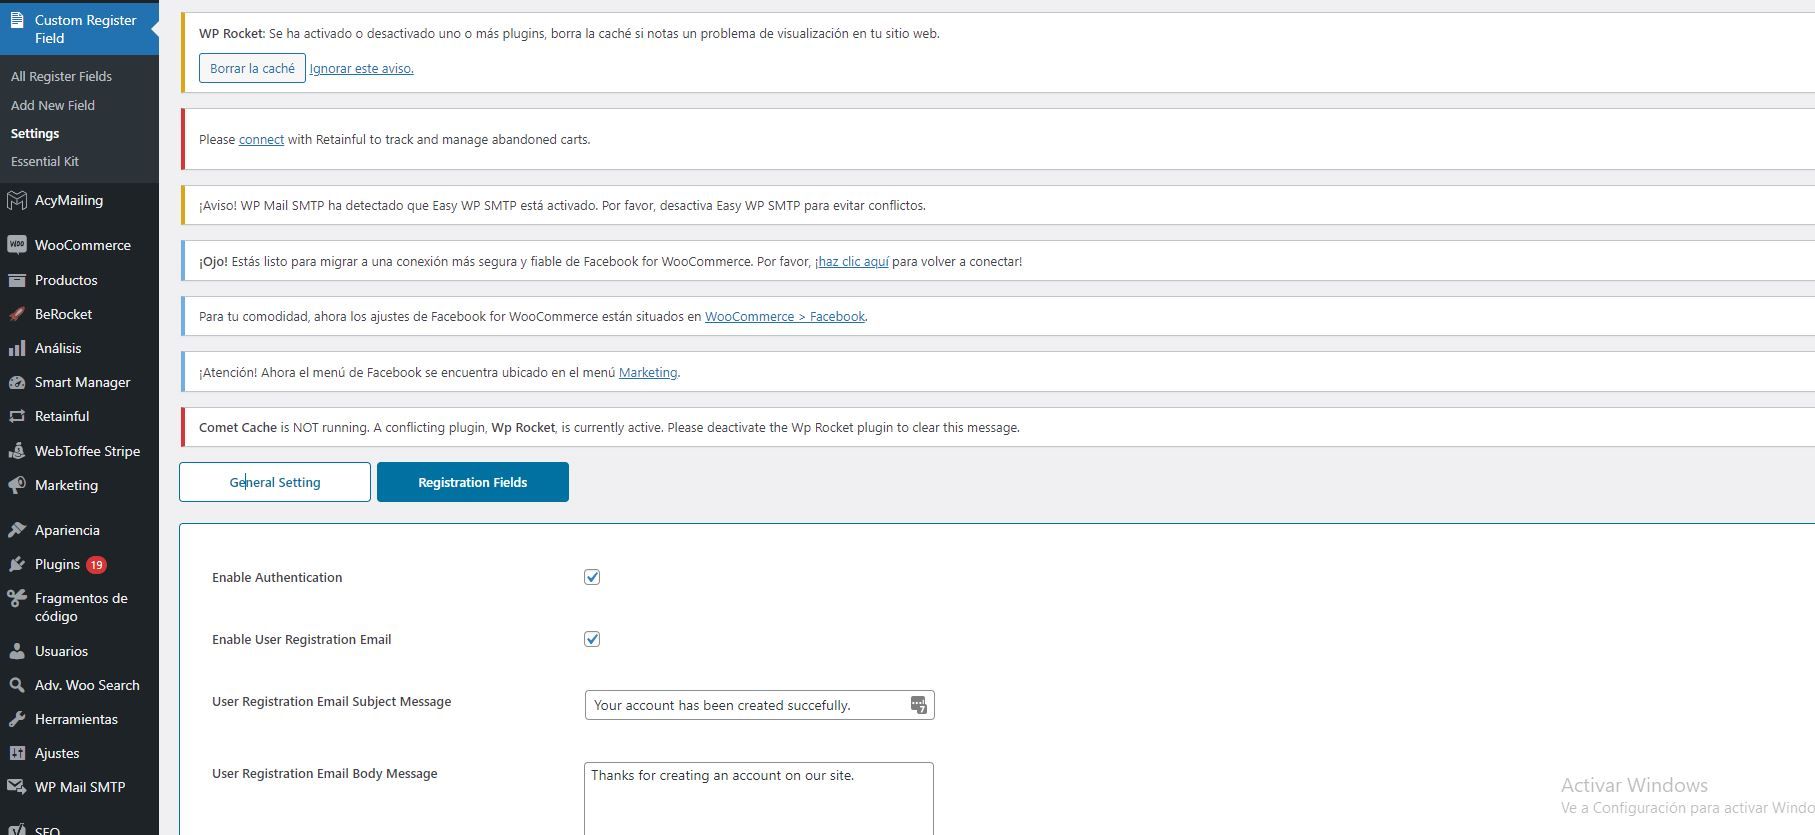Open the WP Mail SMTP menu
This screenshot has width=1815, height=835.
click(x=79, y=787)
